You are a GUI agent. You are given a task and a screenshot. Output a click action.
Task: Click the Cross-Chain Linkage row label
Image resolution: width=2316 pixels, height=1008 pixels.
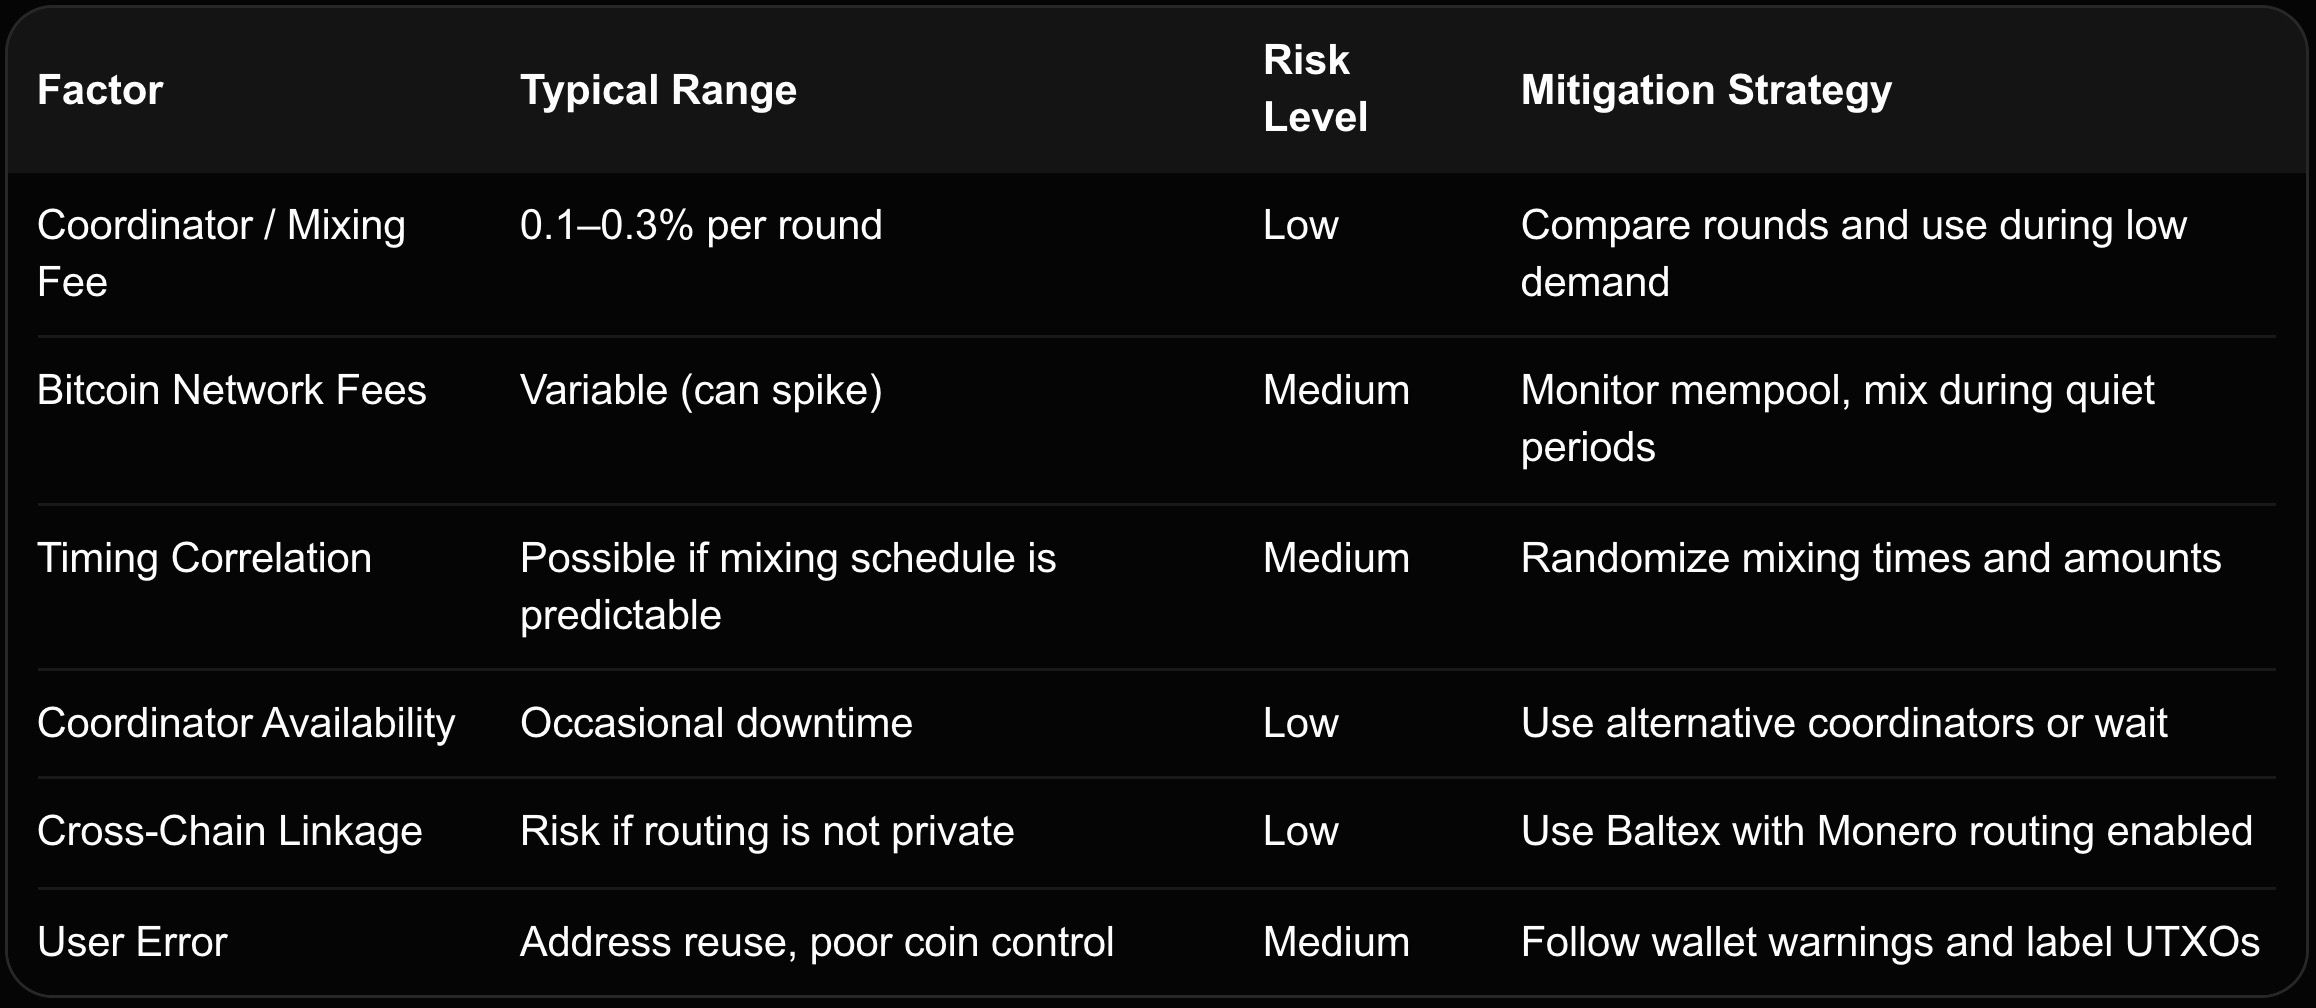[229, 831]
